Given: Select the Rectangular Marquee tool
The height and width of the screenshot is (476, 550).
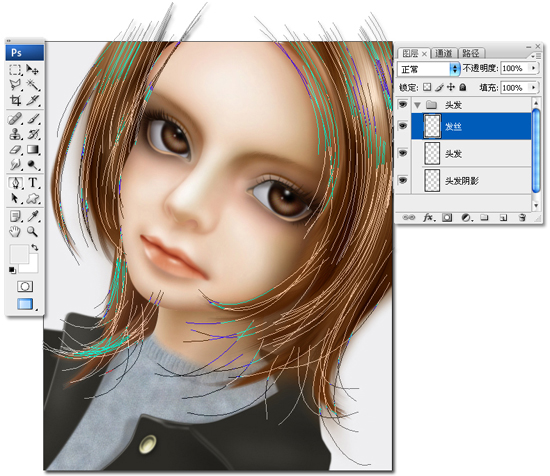Looking at the screenshot, I should point(15,70).
